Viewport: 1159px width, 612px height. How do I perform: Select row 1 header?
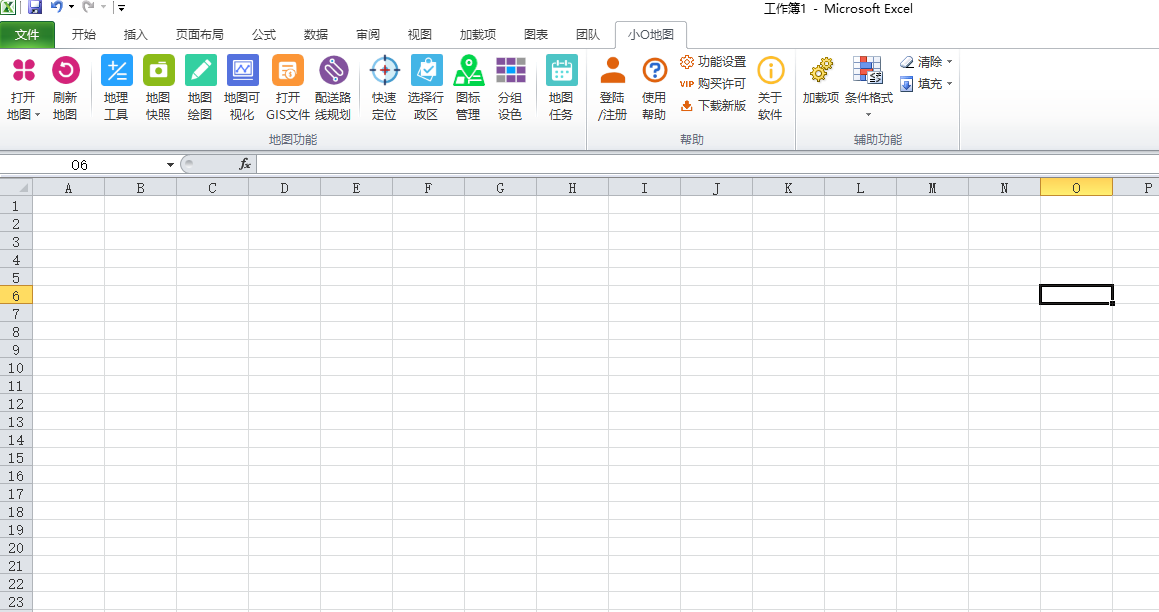pos(16,205)
